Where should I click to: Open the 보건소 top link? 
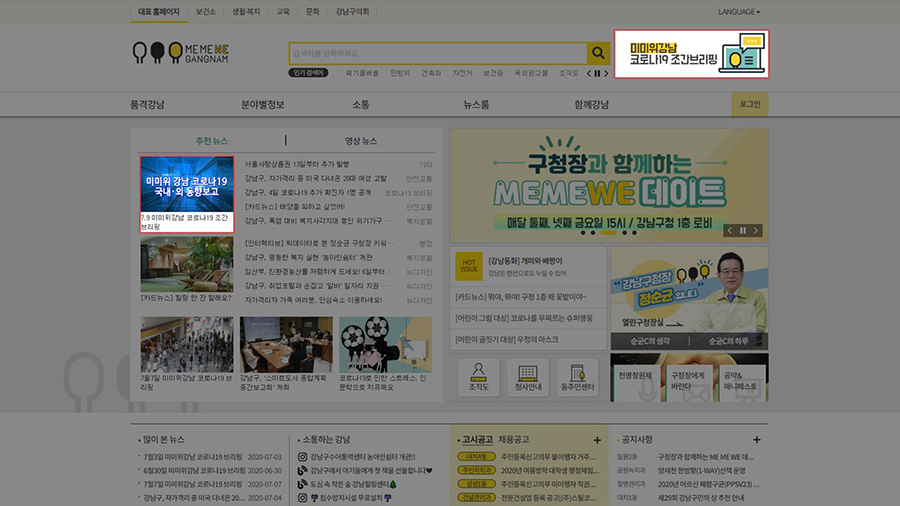pyautogui.click(x=205, y=12)
